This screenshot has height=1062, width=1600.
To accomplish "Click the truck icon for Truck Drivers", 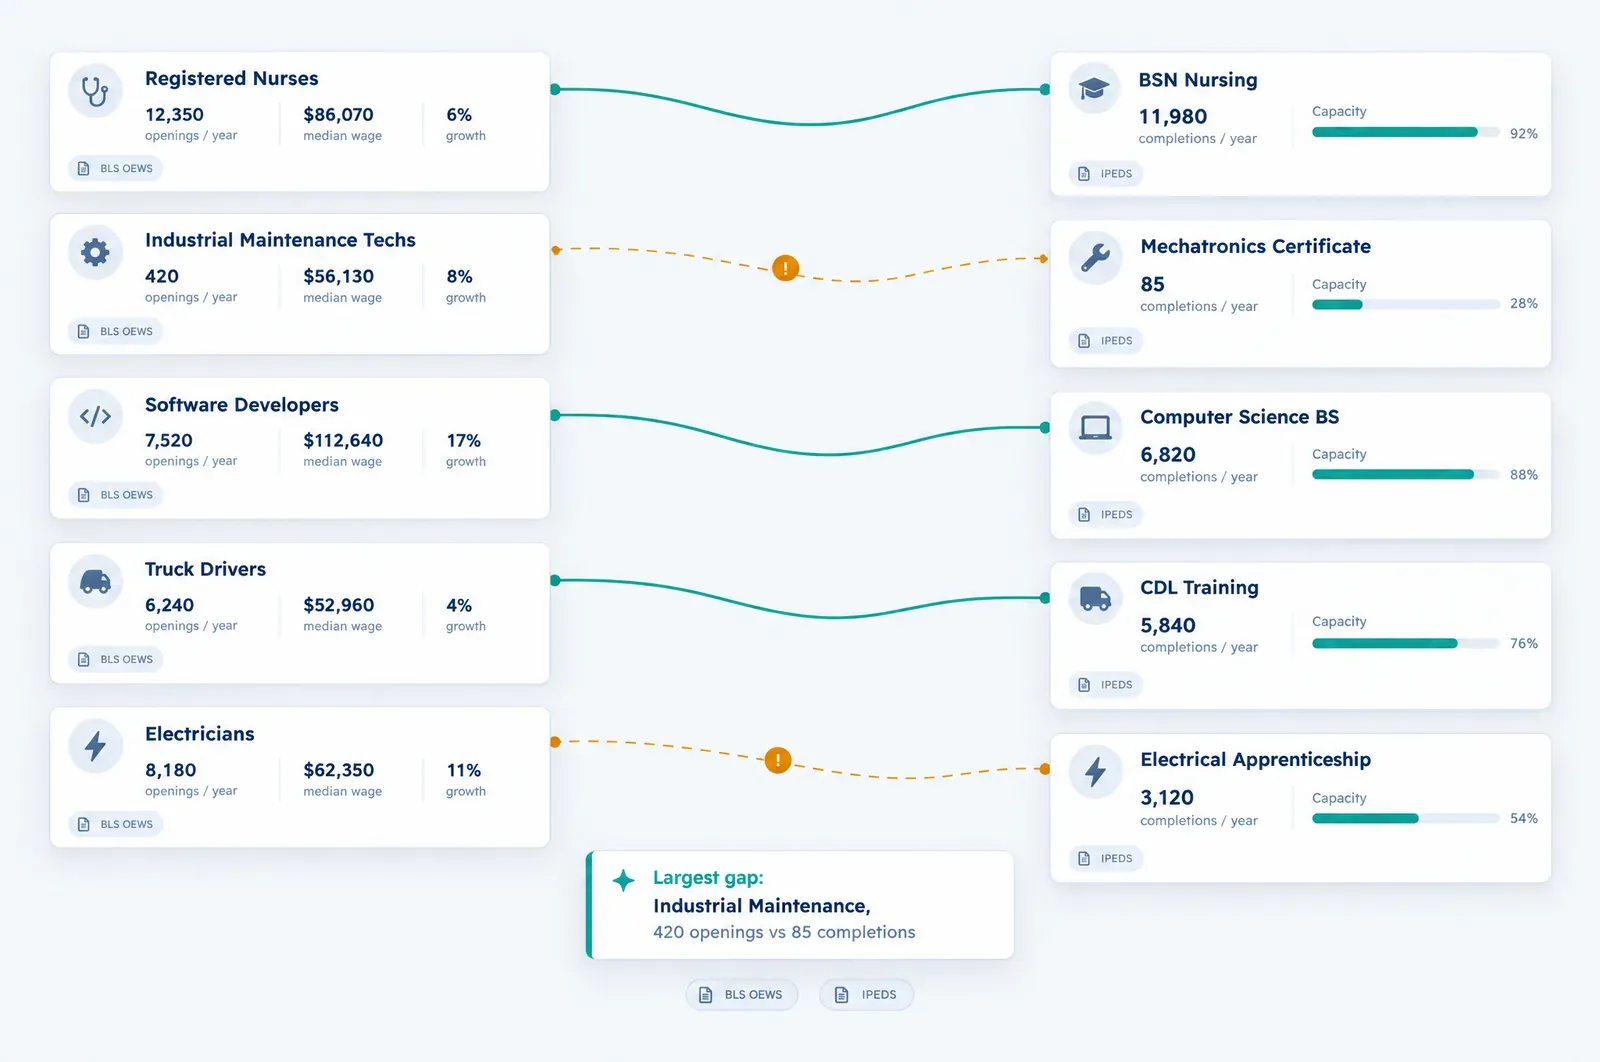I will click(95, 581).
